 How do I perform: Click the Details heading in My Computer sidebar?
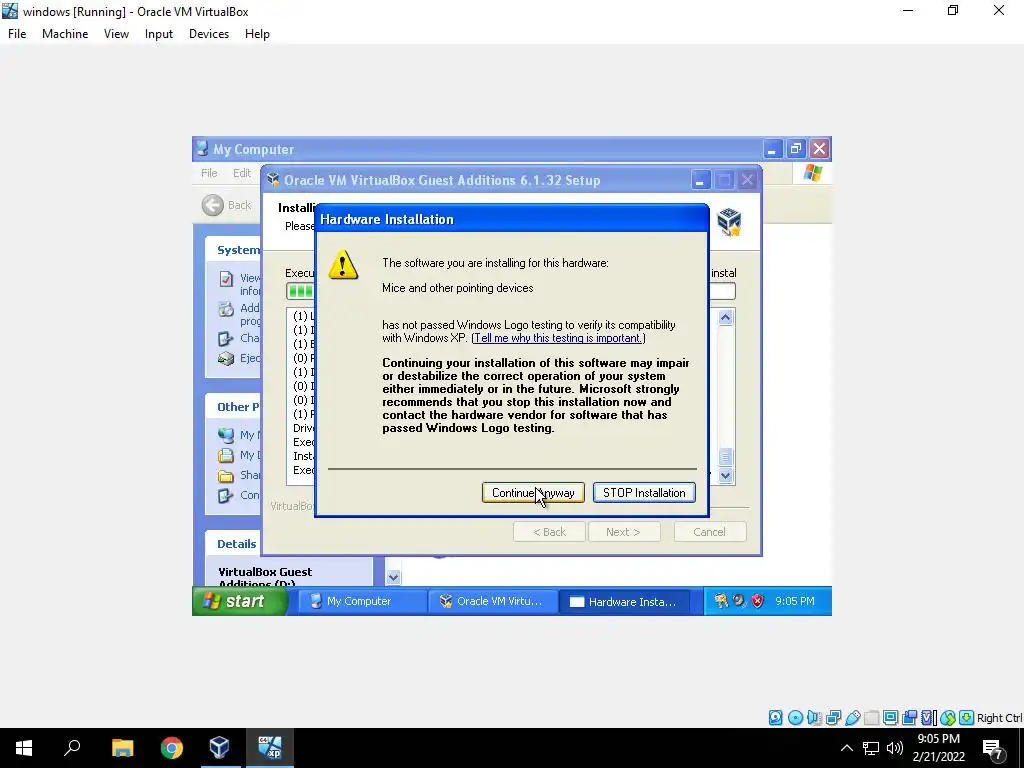click(x=236, y=544)
